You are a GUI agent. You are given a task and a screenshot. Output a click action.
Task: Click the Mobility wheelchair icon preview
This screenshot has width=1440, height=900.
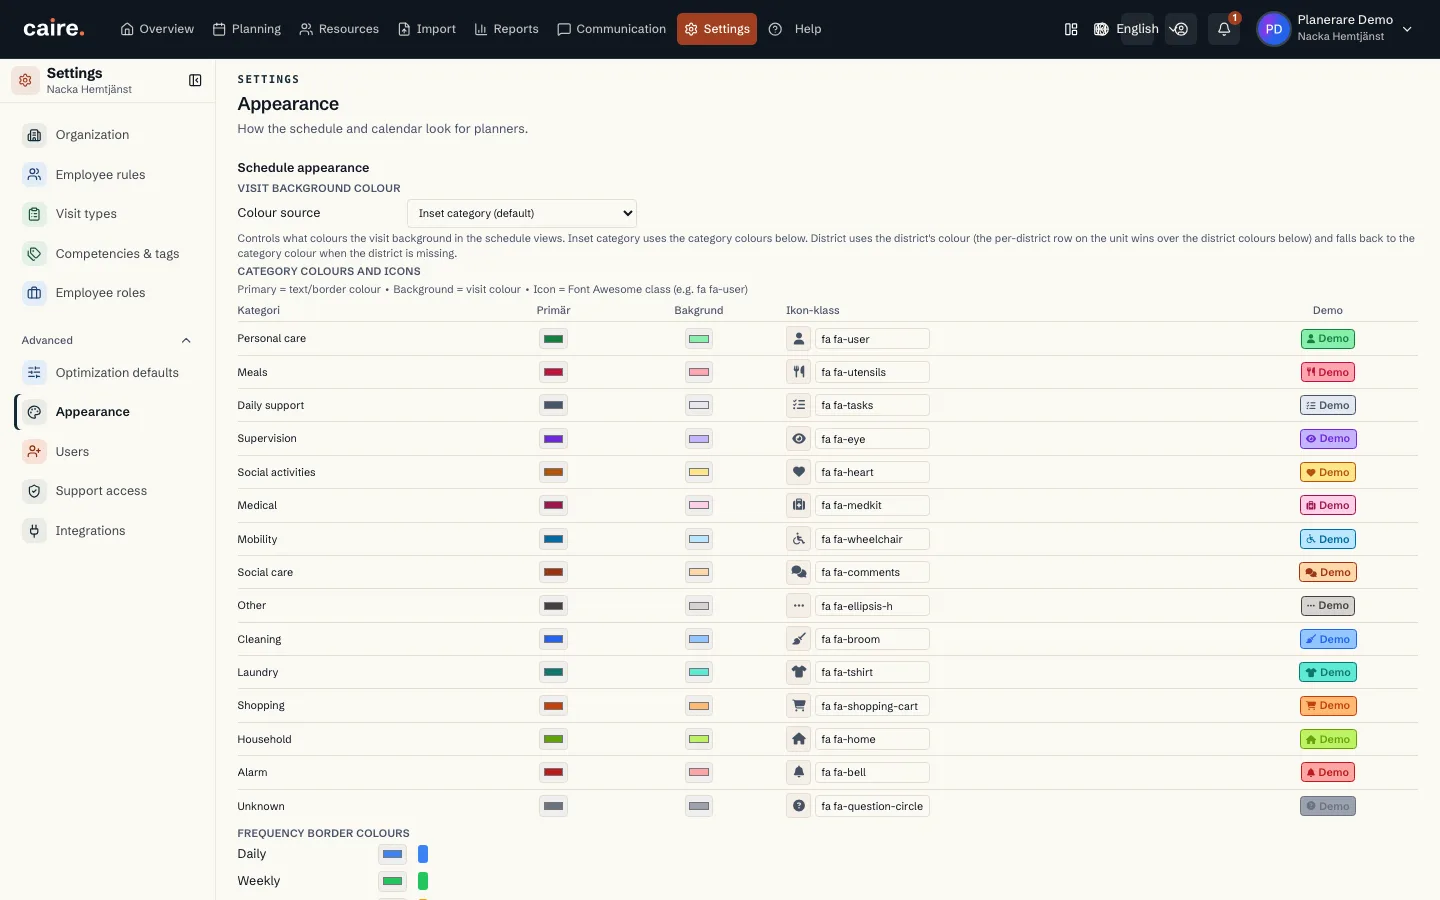(798, 539)
